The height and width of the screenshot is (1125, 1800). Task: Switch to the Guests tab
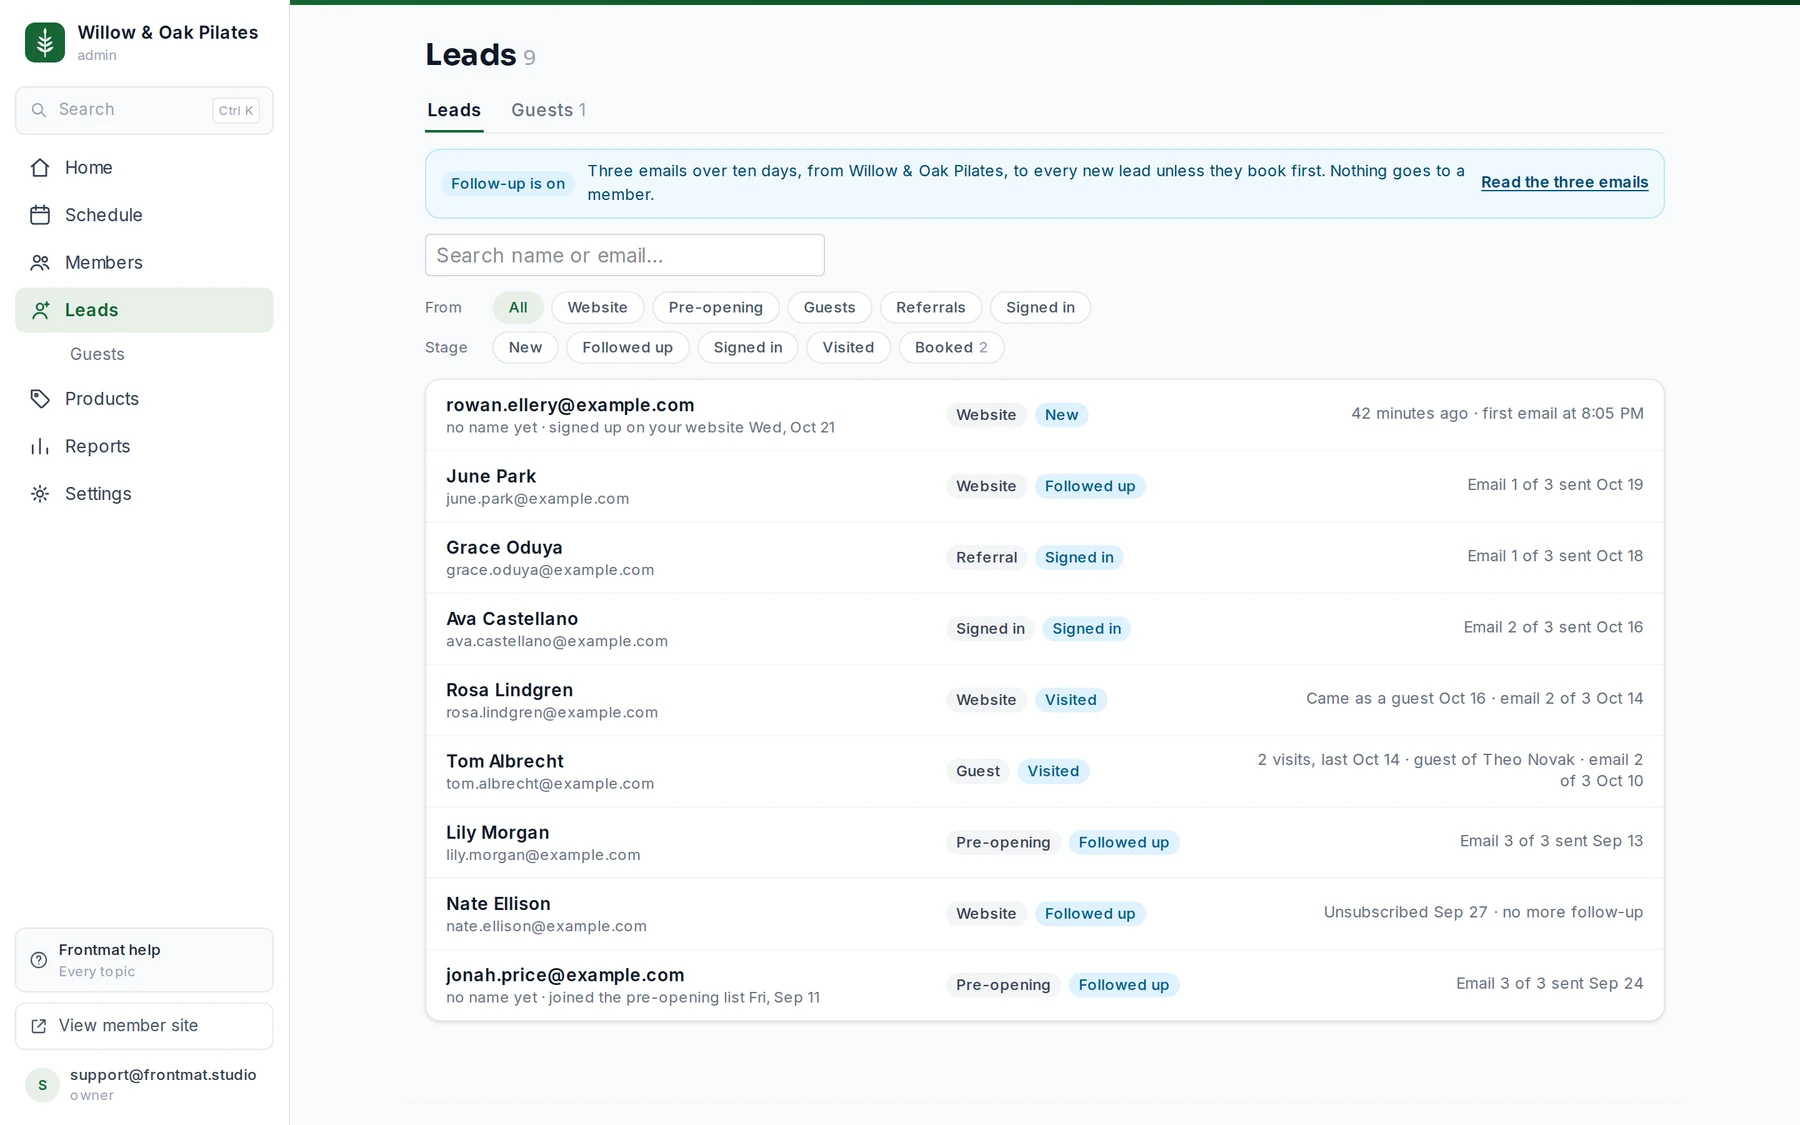tap(548, 110)
